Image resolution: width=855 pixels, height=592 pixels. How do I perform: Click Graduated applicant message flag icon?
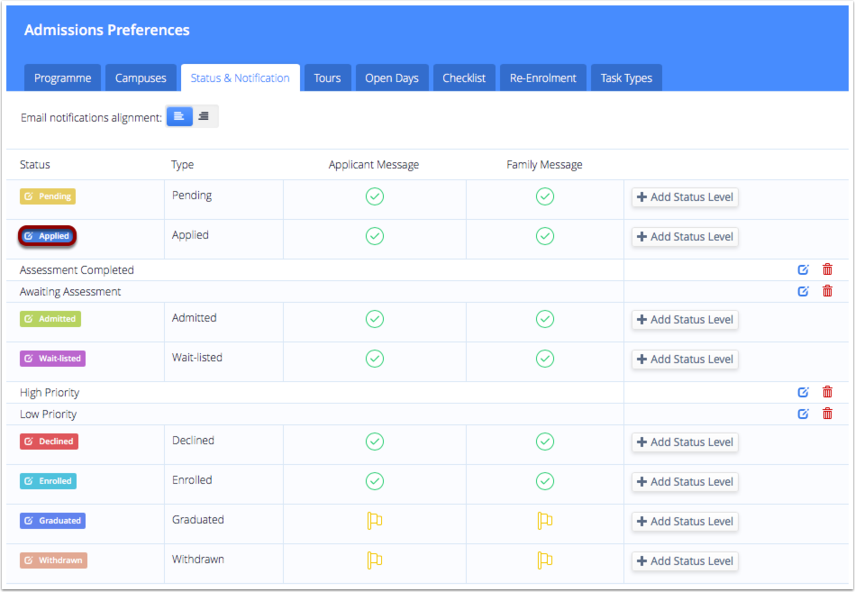pos(374,521)
